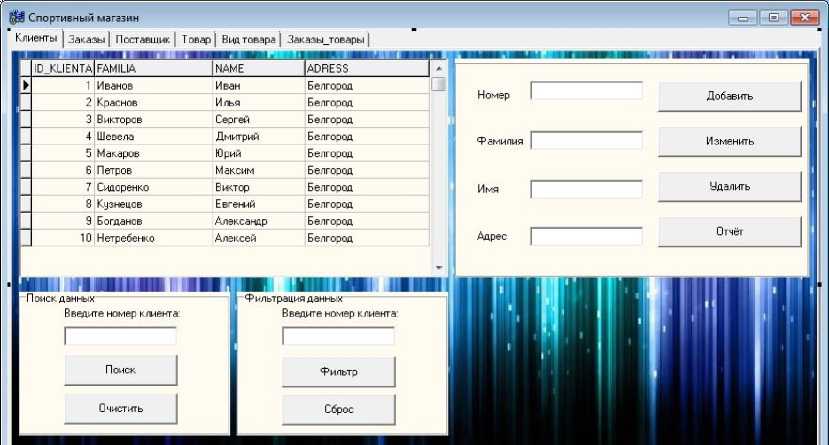This screenshot has height=445, width=829.
Task: Select cell with surname Краснов
Action: point(153,103)
